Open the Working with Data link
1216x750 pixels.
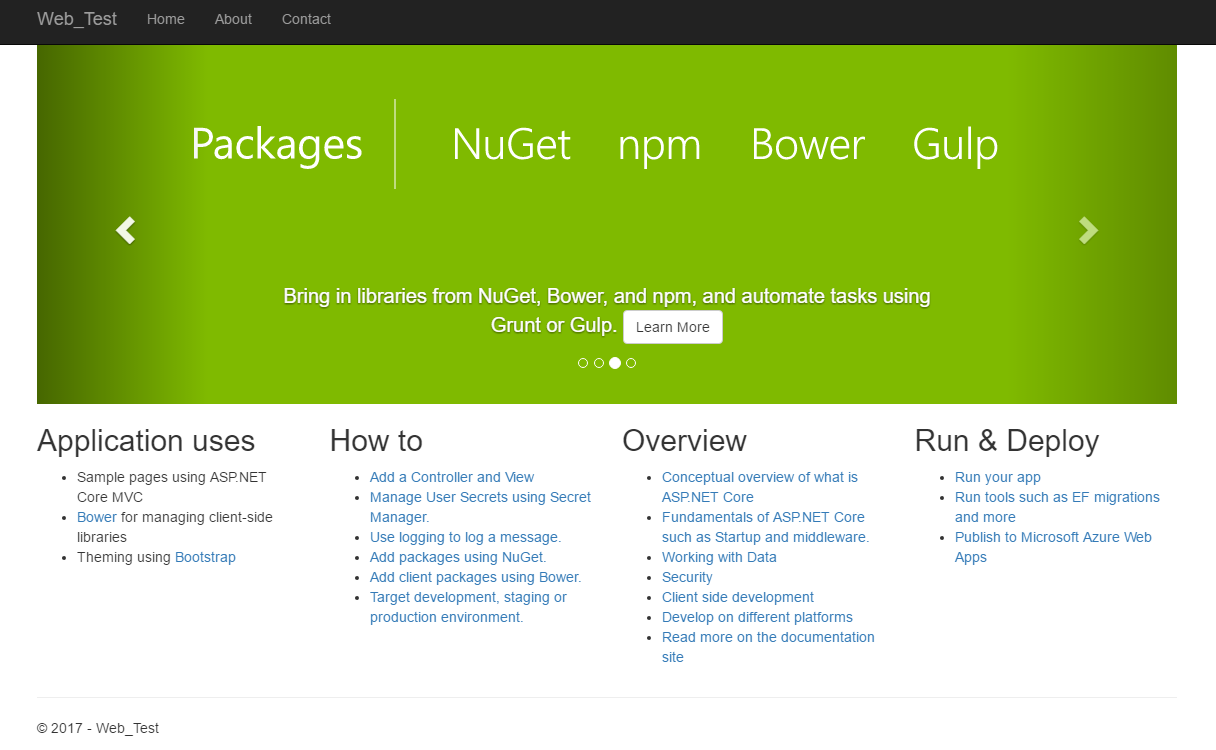(x=719, y=557)
